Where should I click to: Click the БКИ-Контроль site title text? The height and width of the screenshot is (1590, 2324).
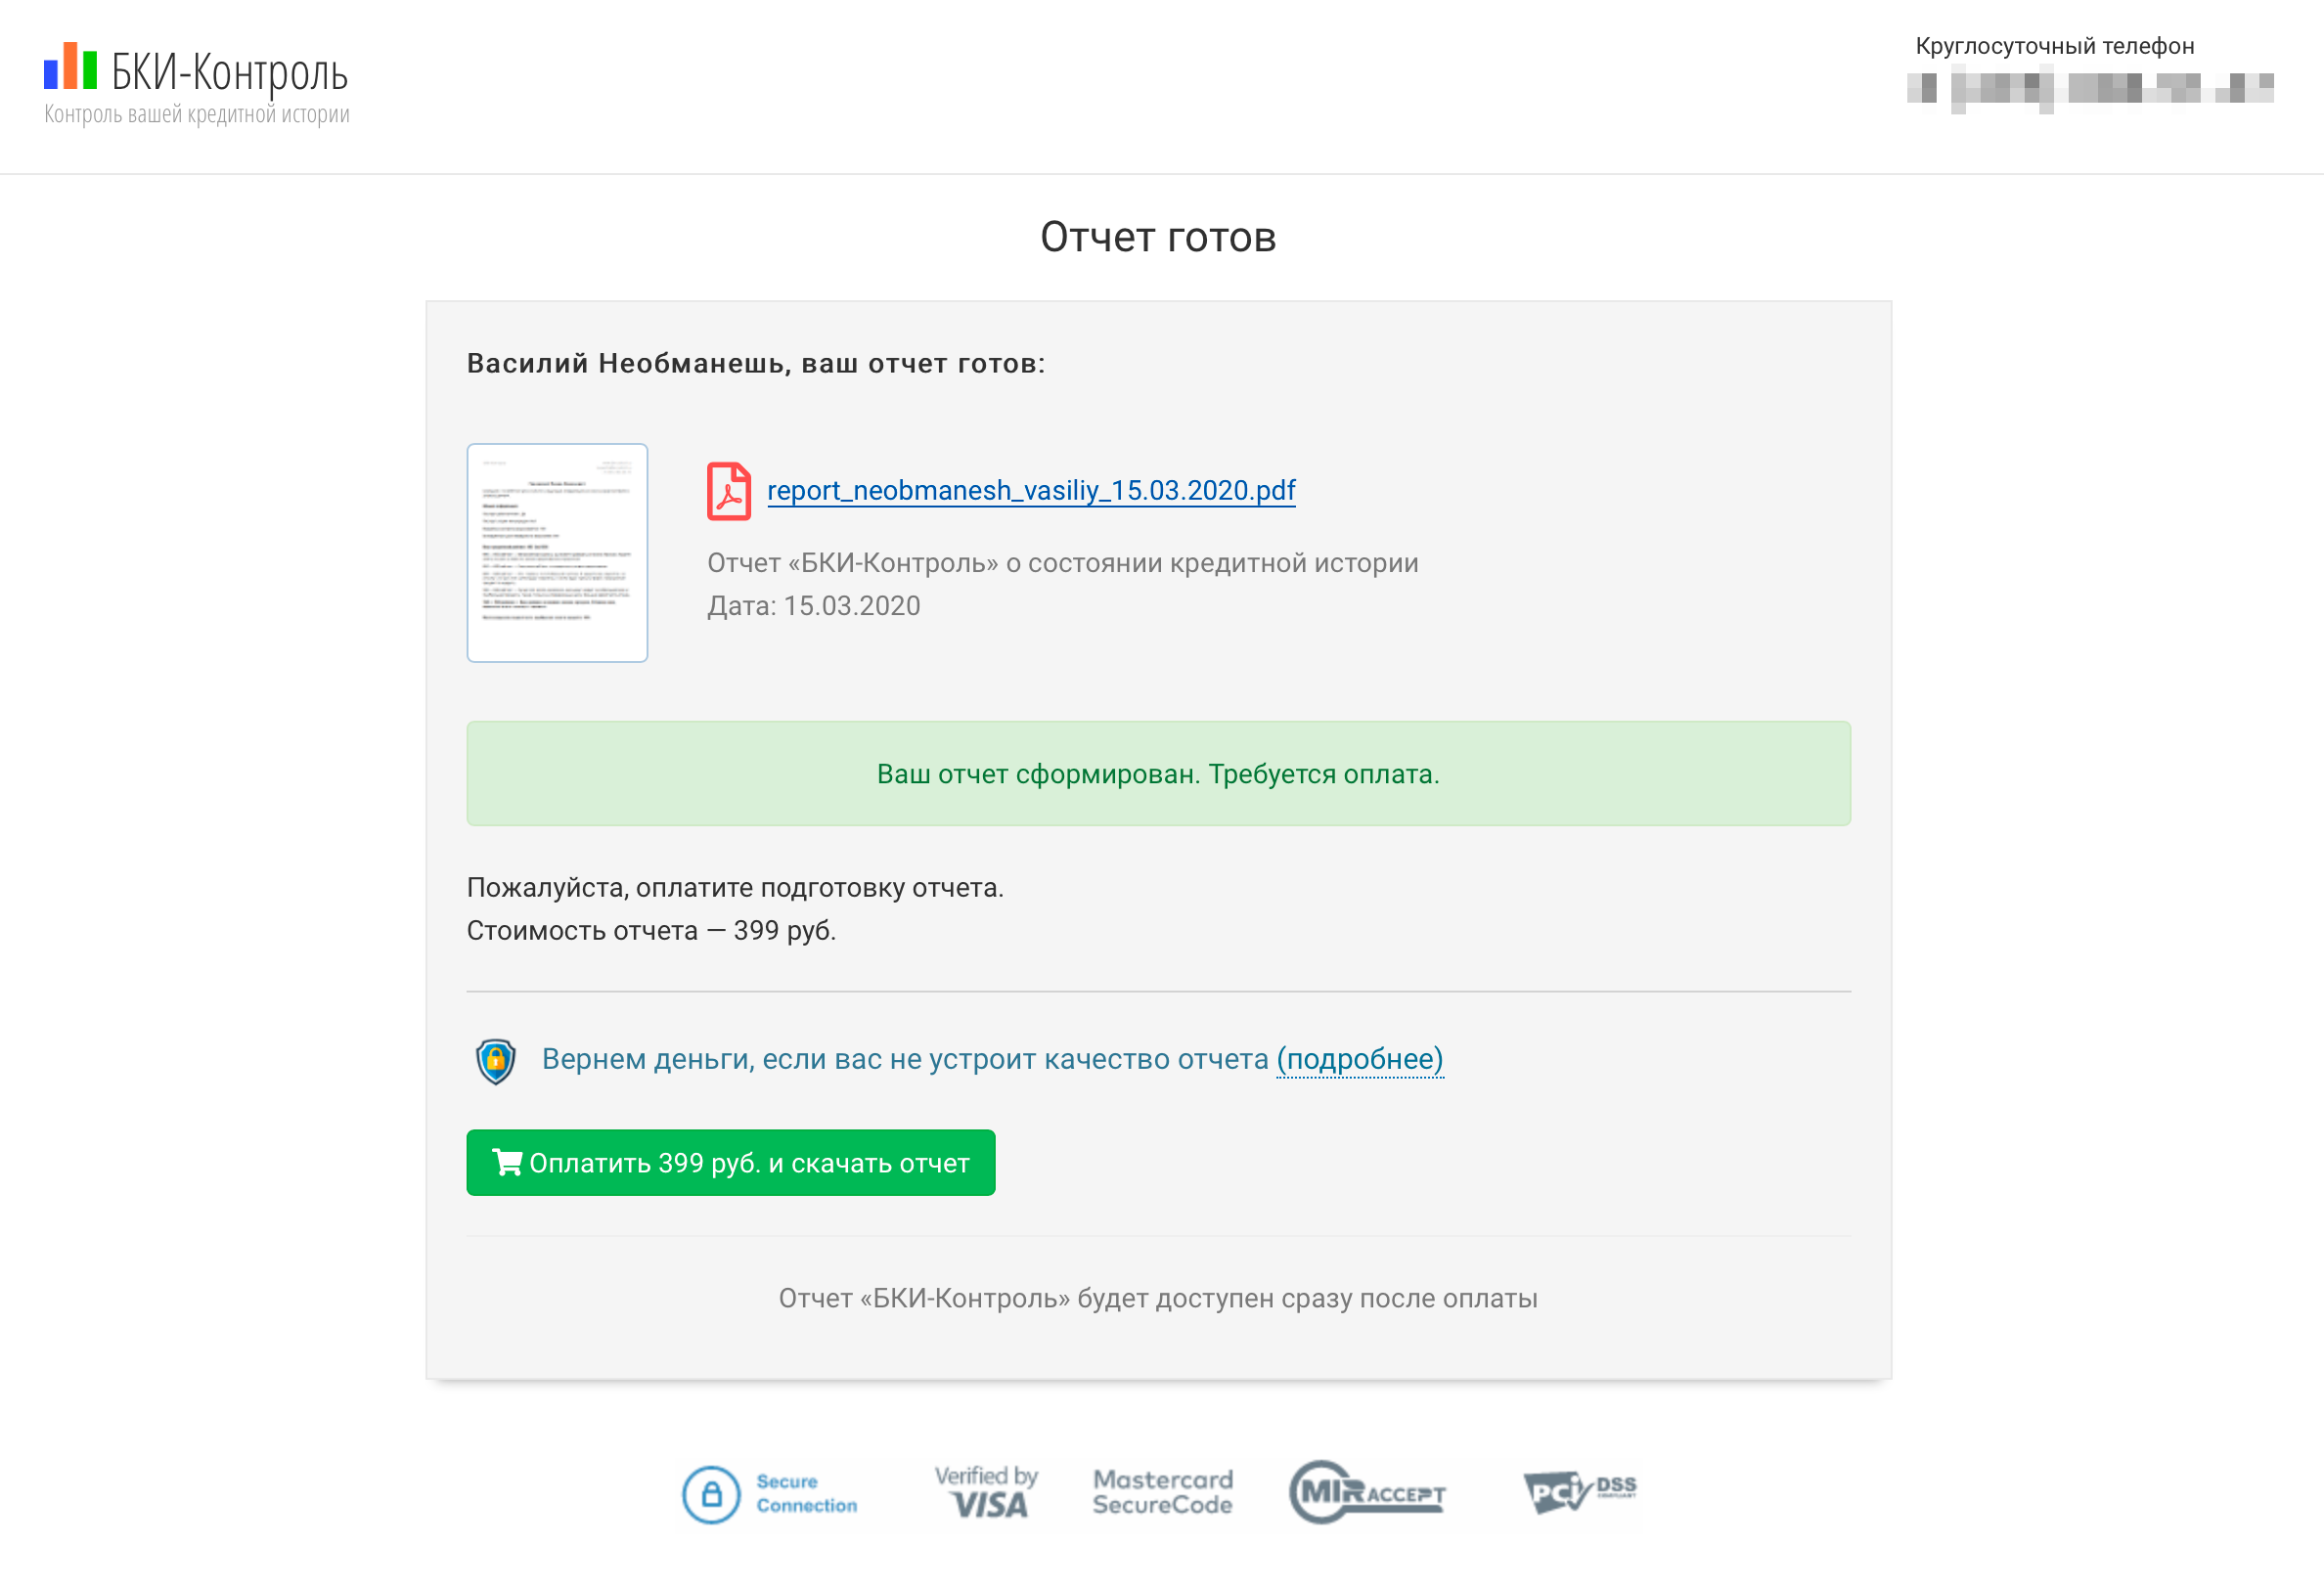(230, 72)
